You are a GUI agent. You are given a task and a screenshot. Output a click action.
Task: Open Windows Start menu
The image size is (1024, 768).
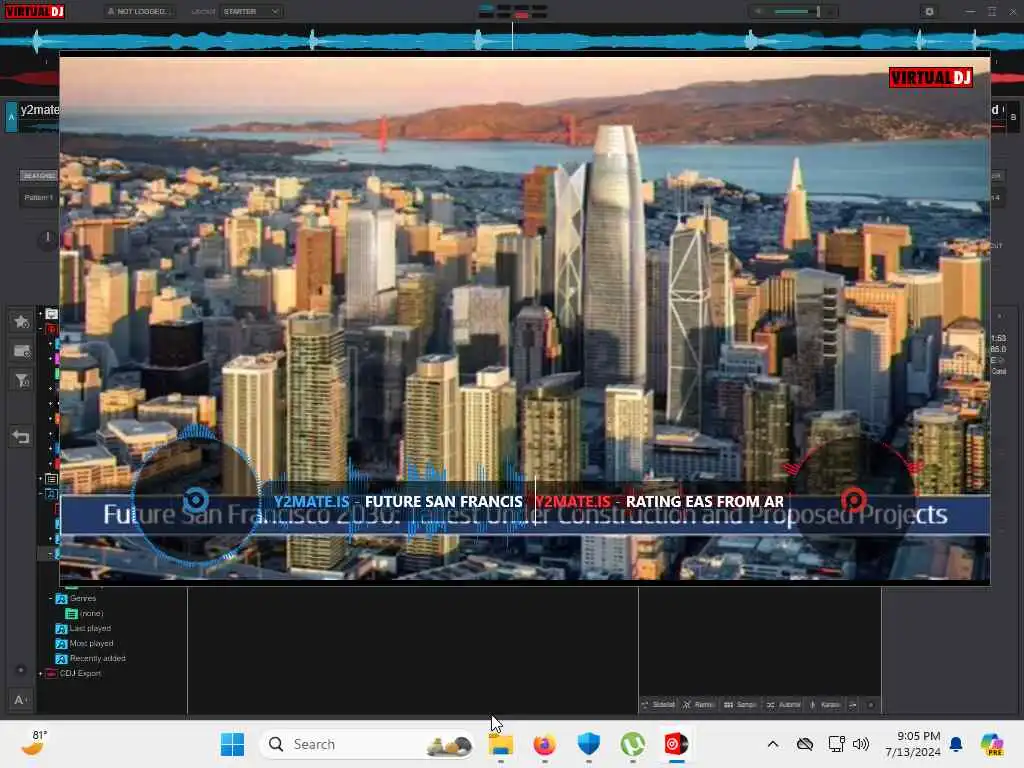tap(232, 744)
